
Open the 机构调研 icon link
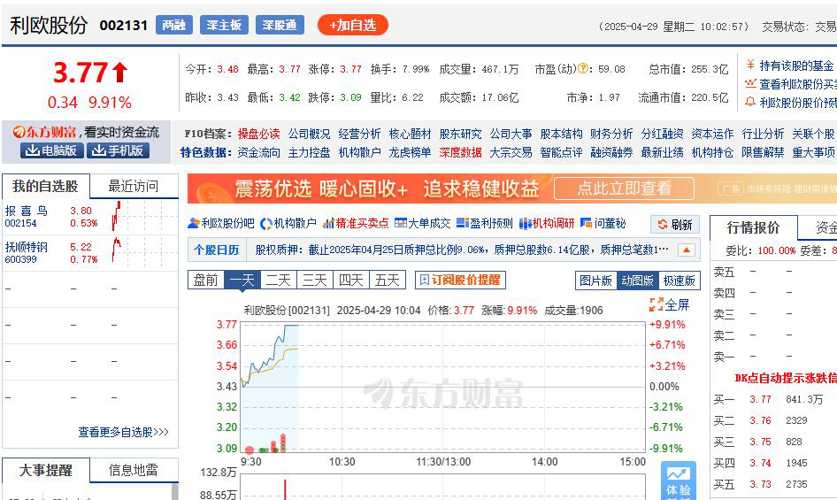point(547,224)
